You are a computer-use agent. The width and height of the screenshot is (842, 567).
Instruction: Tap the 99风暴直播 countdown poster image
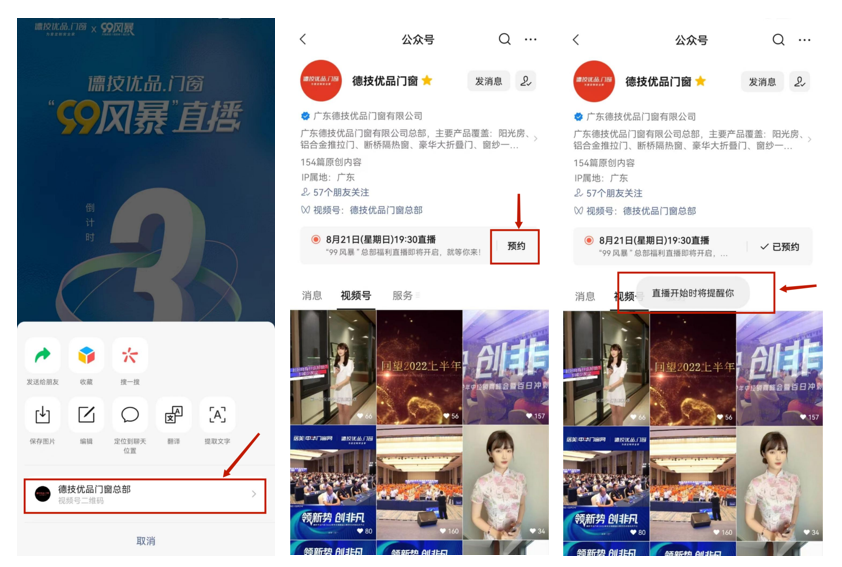146,170
